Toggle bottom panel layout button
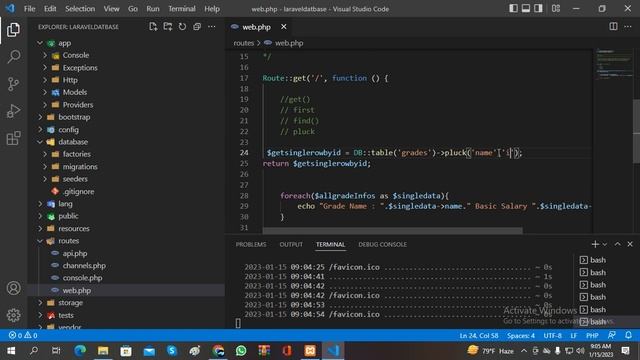The width and height of the screenshot is (640, 360). (x=526, y=8)
